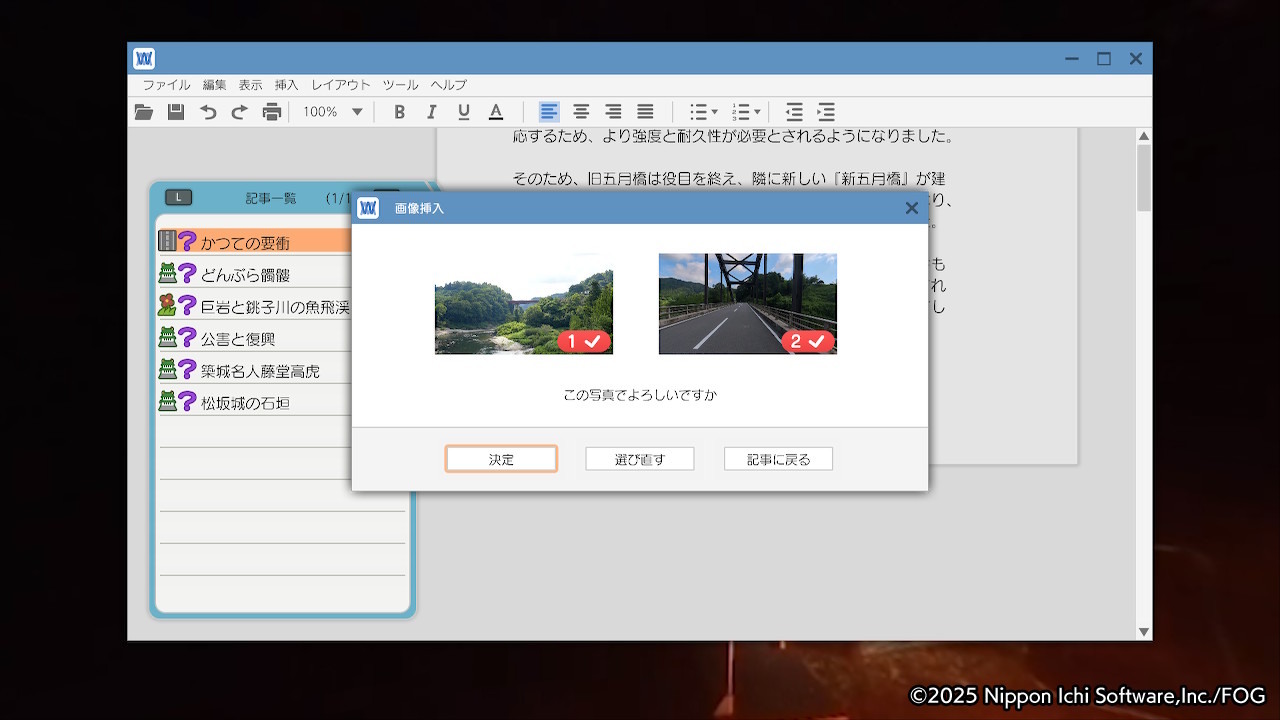The width and height of the screenshot is (1280, 720).
Task: Select the center align icon
Action: 581,112
